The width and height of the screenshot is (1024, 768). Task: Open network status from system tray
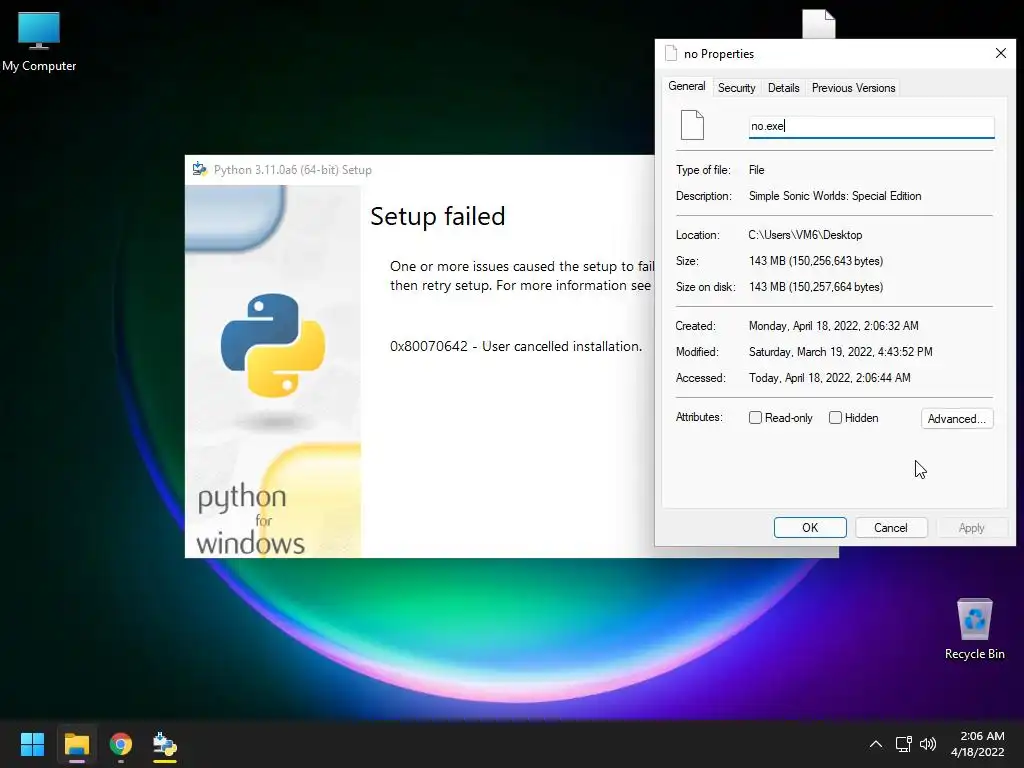[903, 744]
